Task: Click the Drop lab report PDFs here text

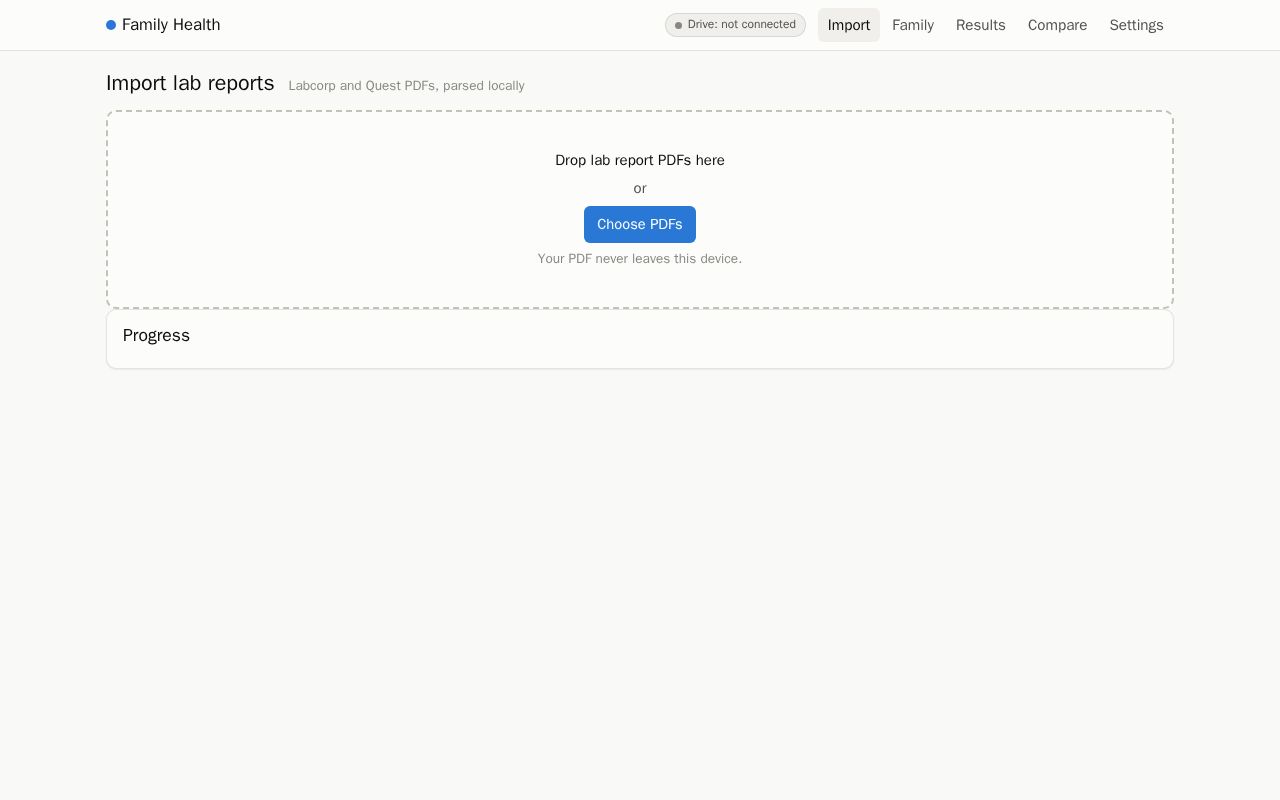Action: pos(640,160)
